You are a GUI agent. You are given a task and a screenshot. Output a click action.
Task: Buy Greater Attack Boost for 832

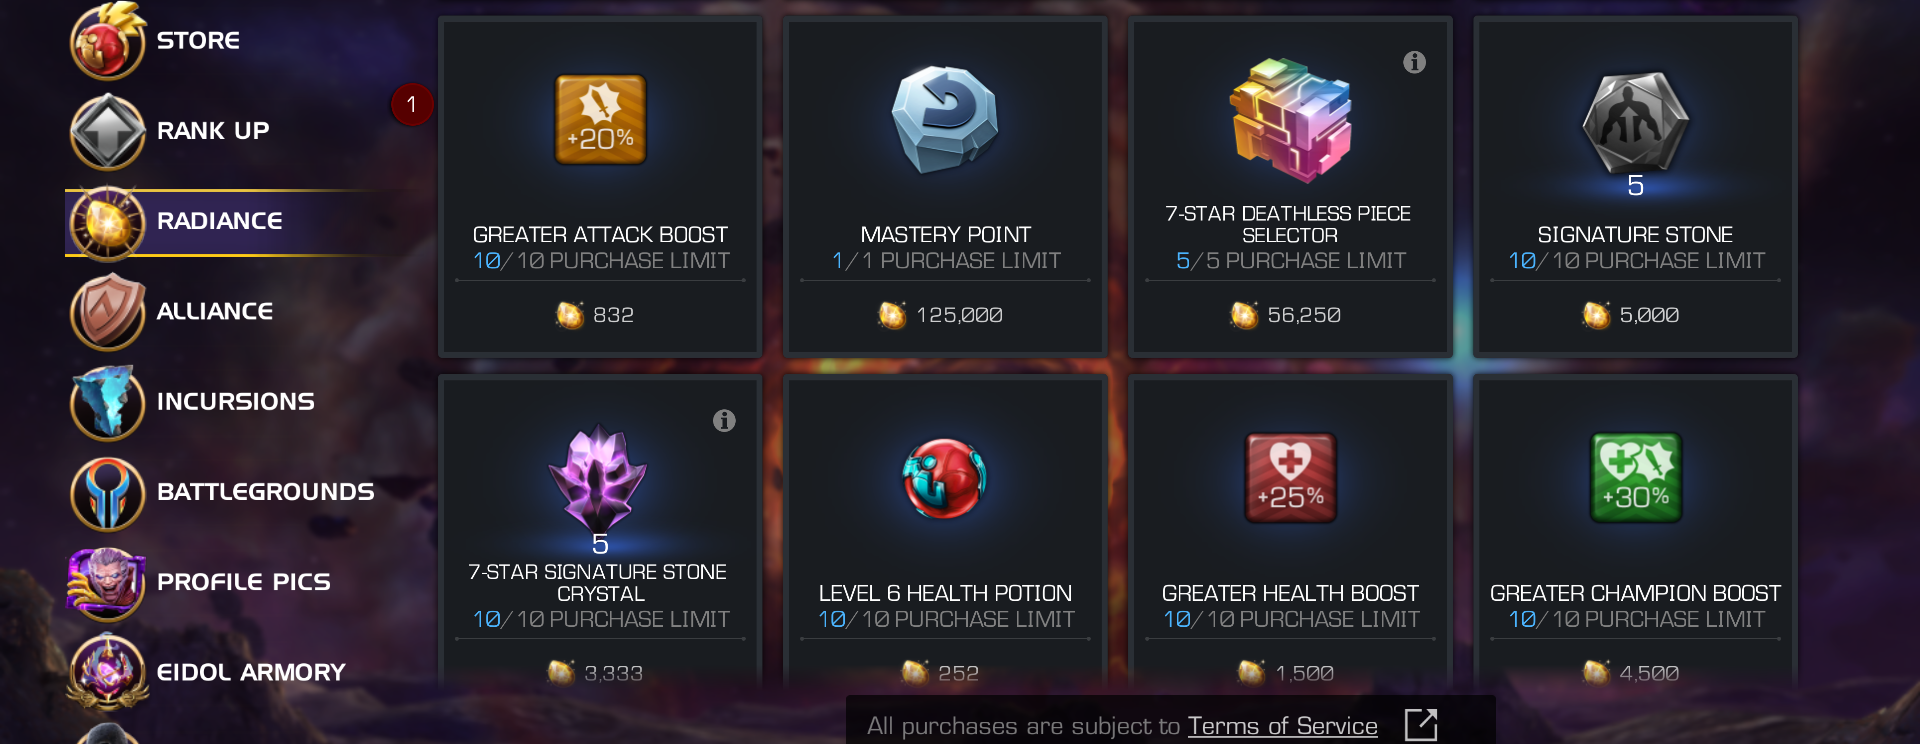[600, 315]
